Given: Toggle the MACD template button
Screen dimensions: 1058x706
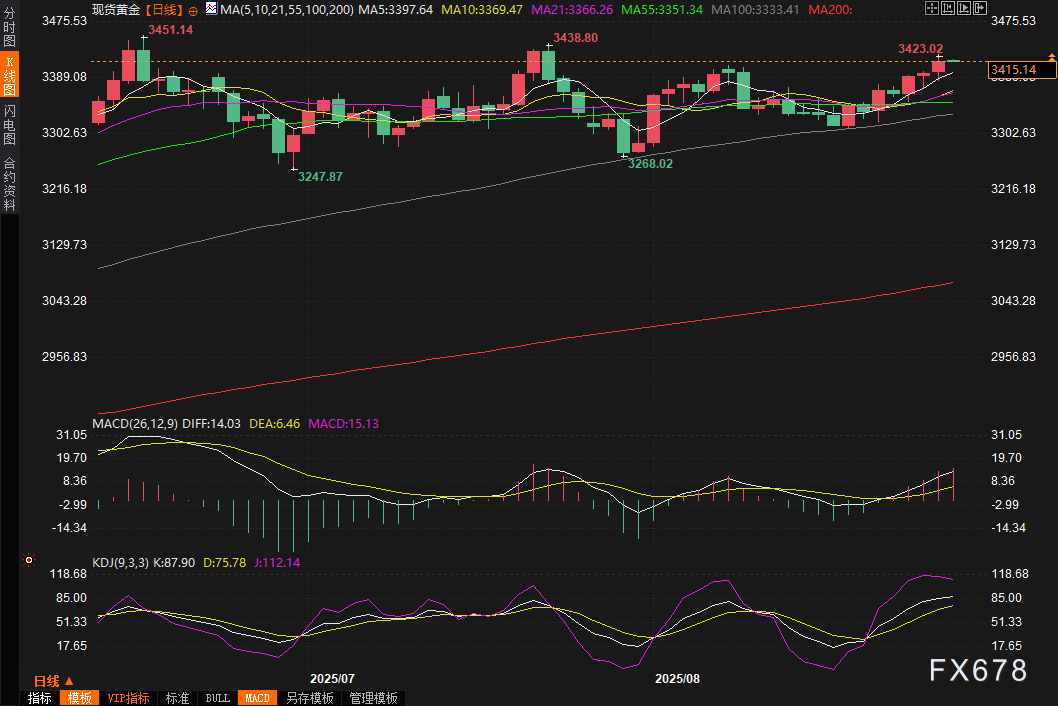Looking at the screenshot, I should click(257, 698).
